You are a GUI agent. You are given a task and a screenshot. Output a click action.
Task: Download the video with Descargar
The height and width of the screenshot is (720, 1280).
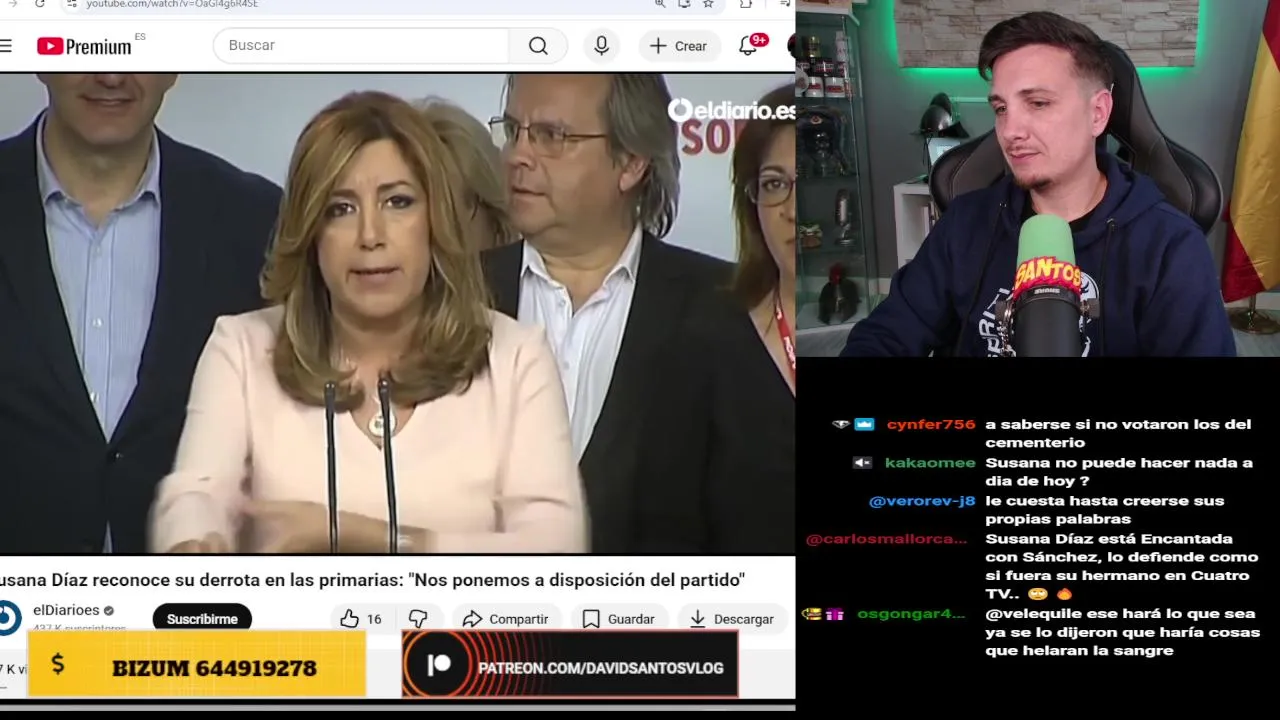(x=732, y=619)
